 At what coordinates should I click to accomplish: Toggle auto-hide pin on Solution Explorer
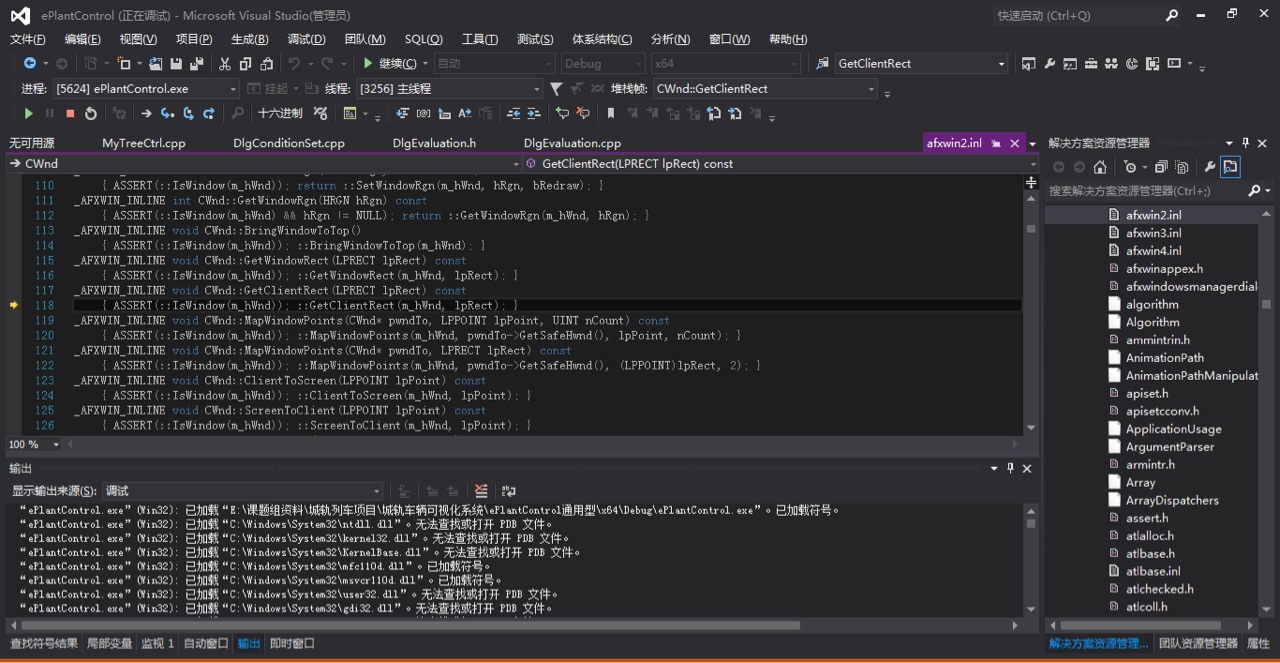(1246, 143)
